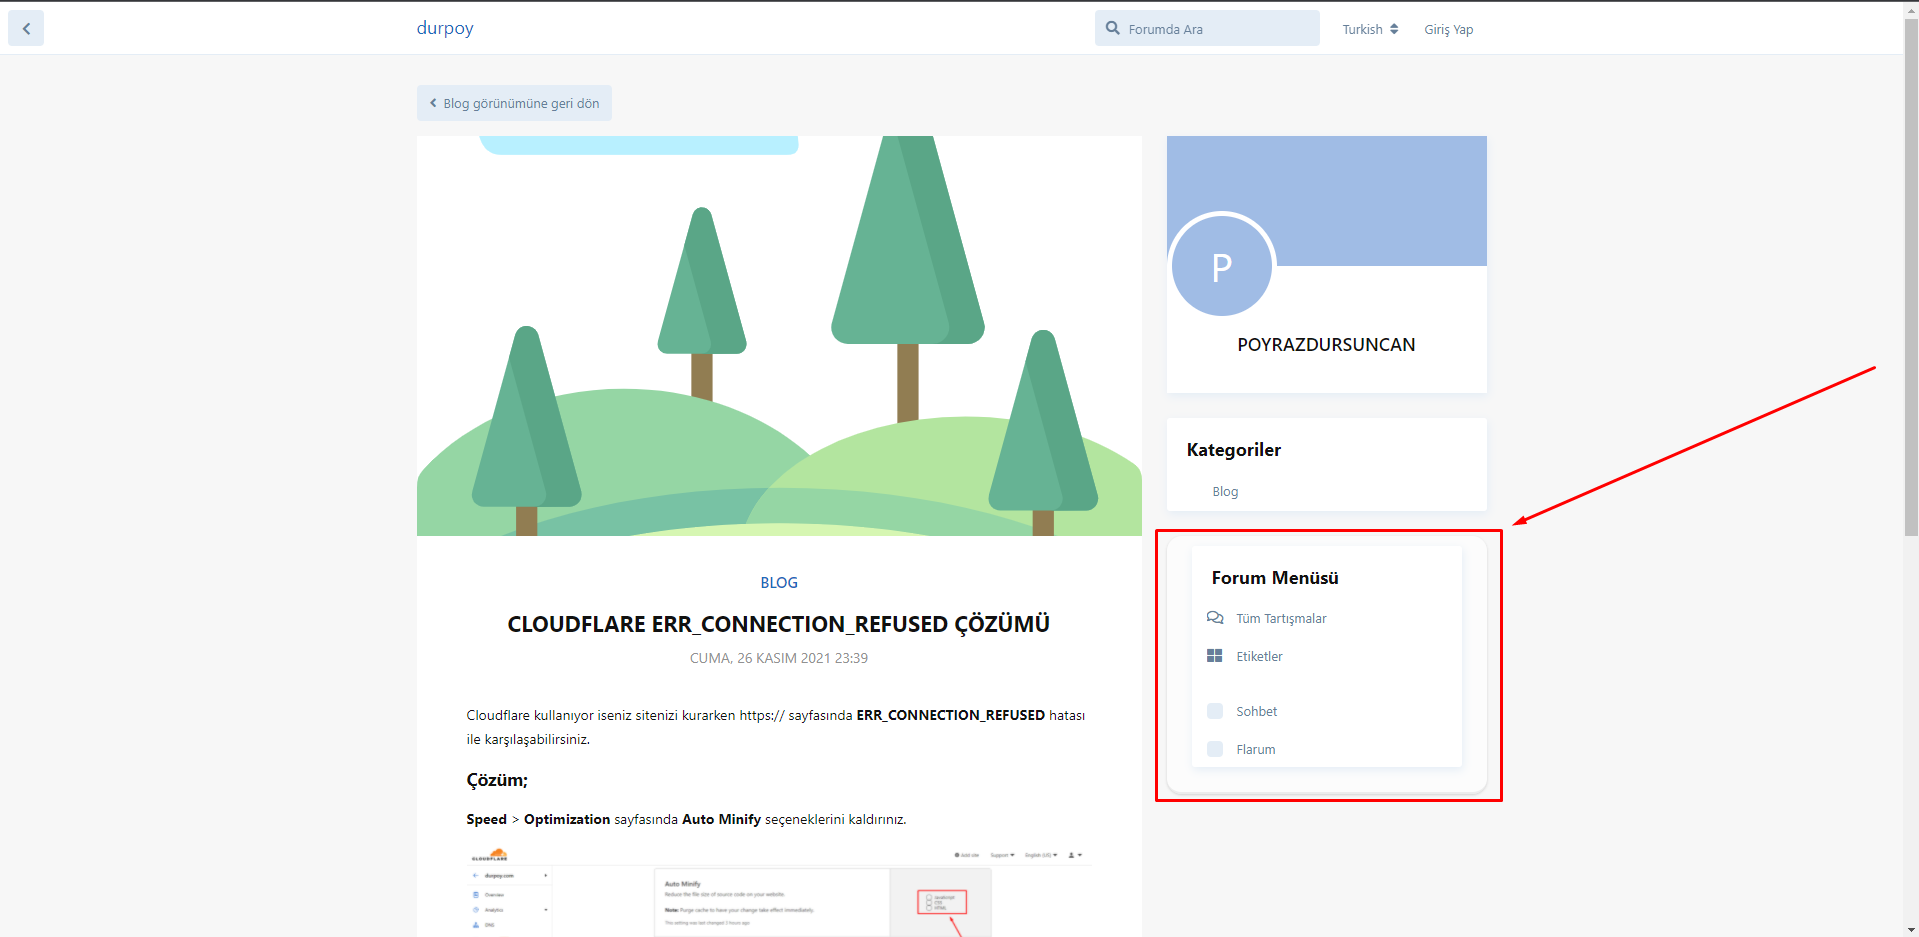Click the page vertical scrollbar thumb
The width and height of the screenshot is (1919, 937).
[1911, 275]
